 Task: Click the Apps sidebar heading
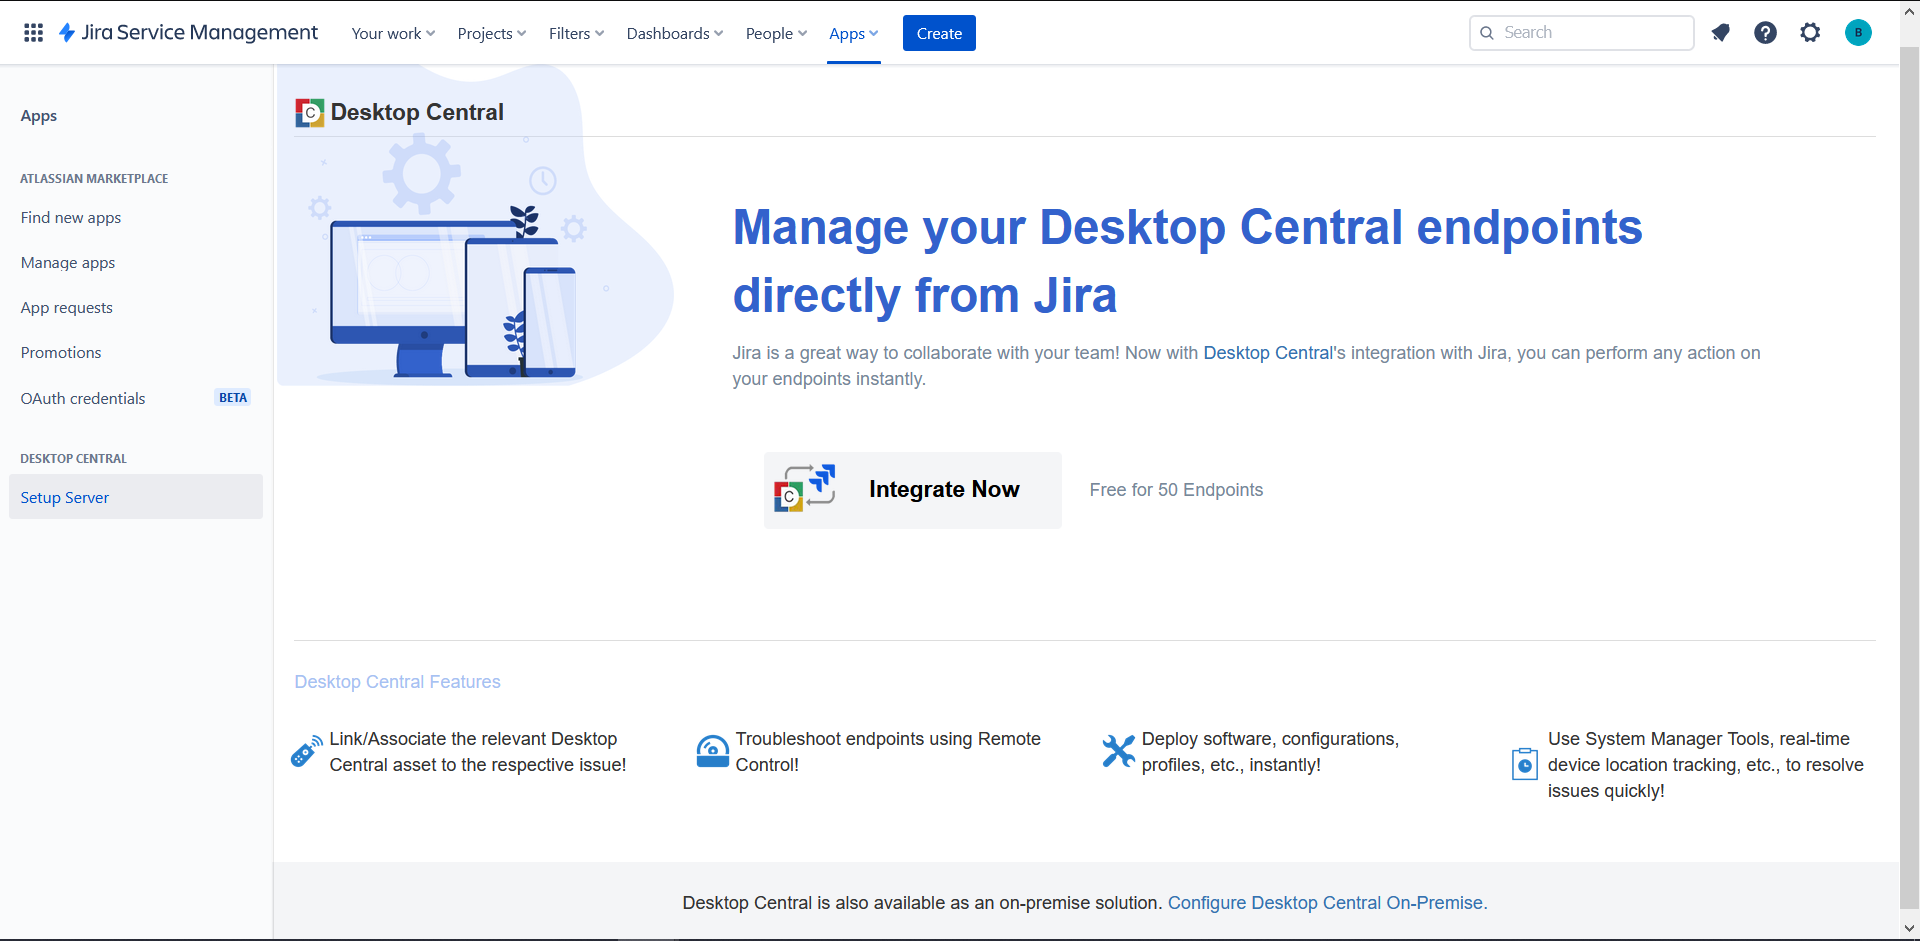pyautogui.click(x=39, y=116)
